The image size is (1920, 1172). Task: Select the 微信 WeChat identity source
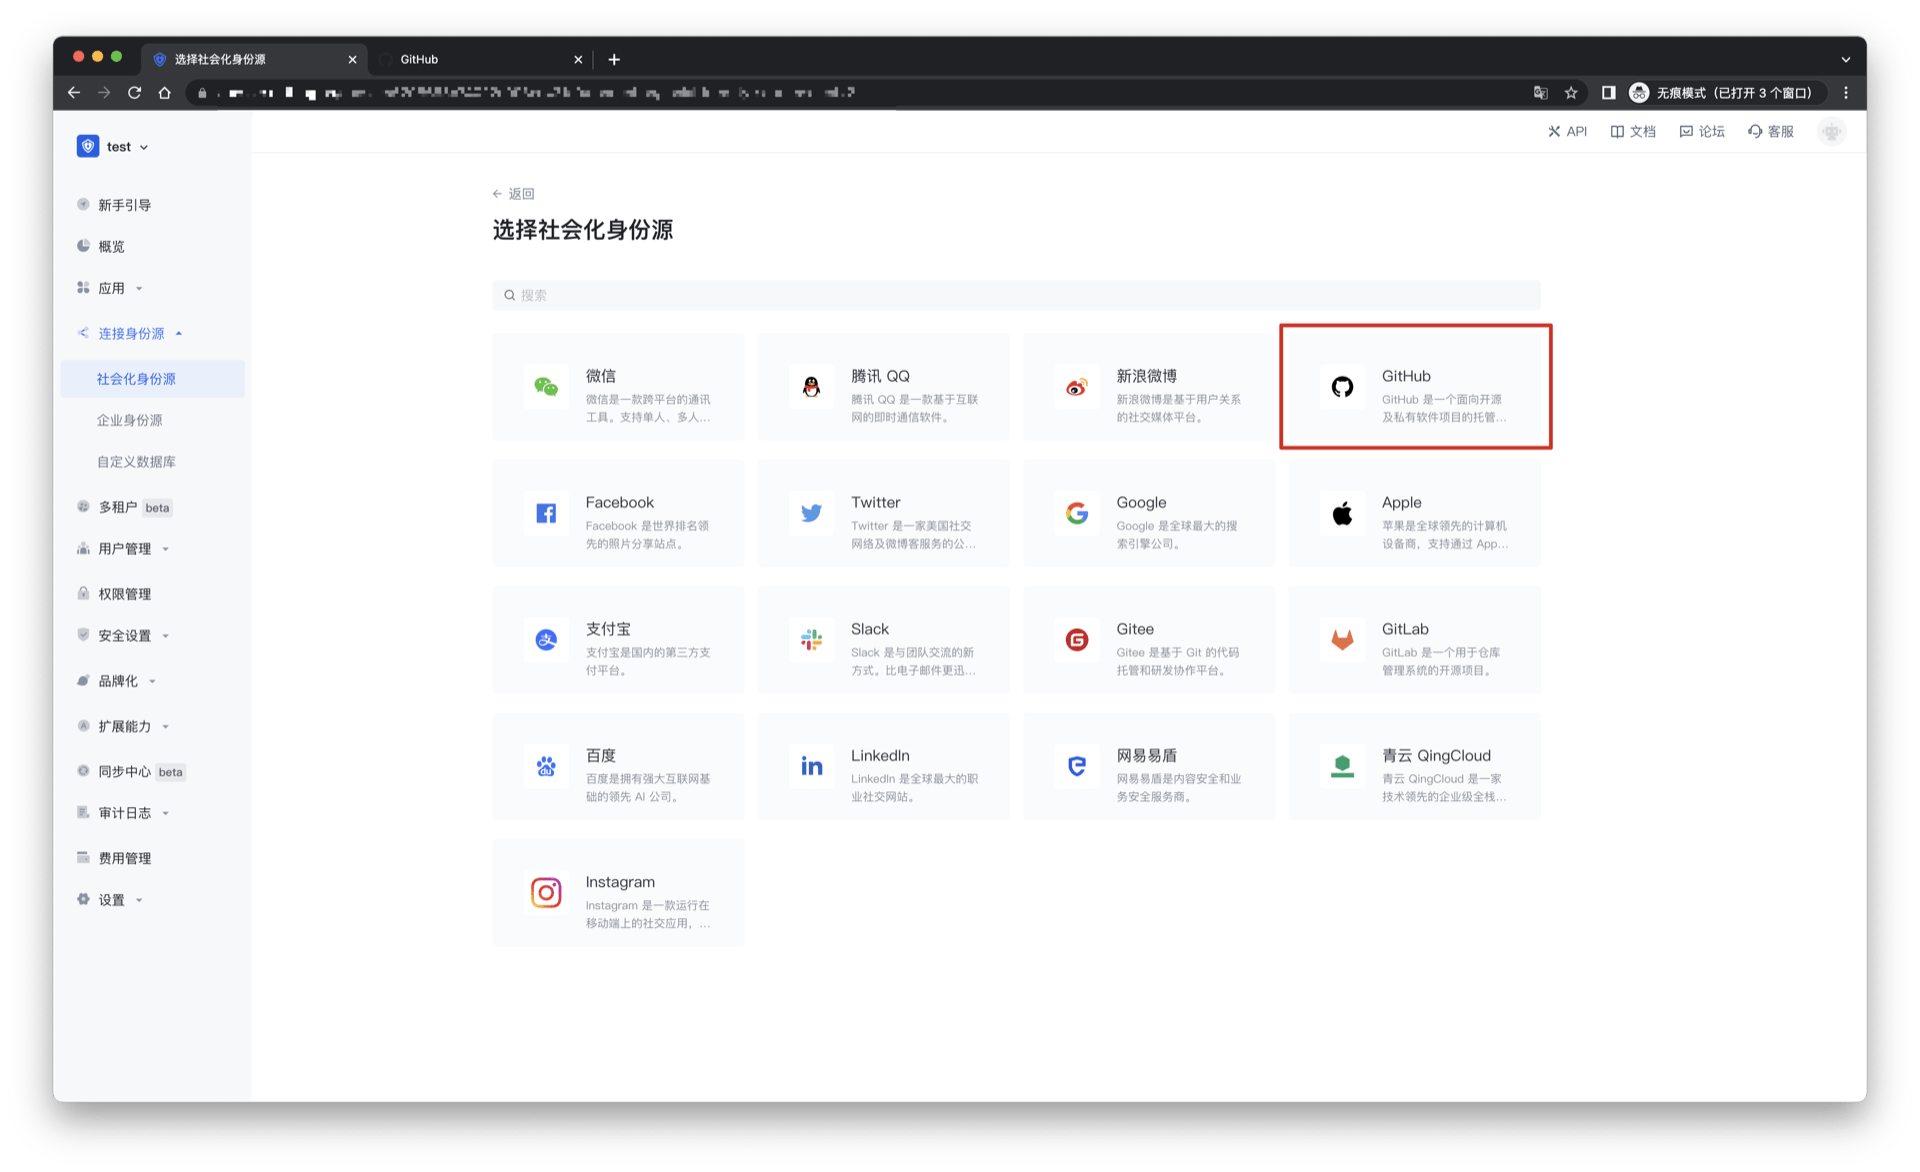pos(617,387)
